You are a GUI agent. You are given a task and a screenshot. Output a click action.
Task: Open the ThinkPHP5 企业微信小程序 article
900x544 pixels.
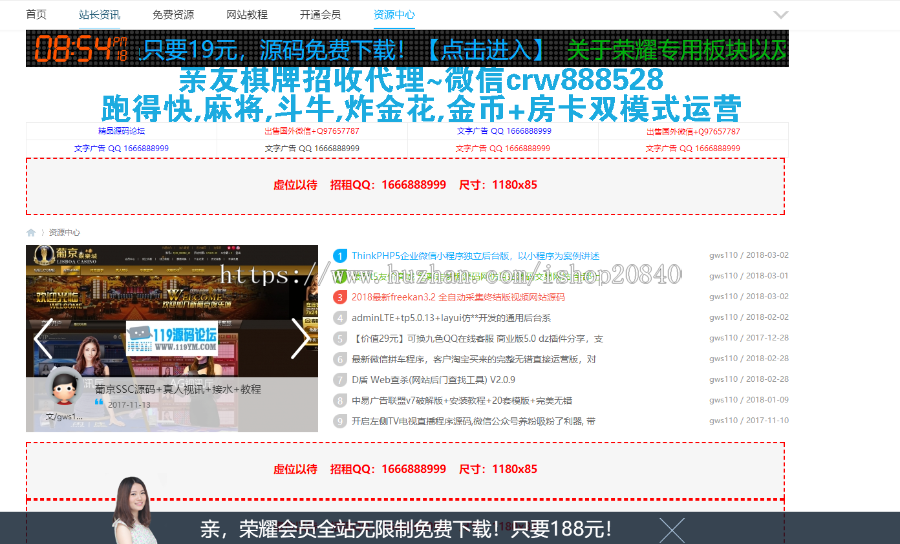475,256
